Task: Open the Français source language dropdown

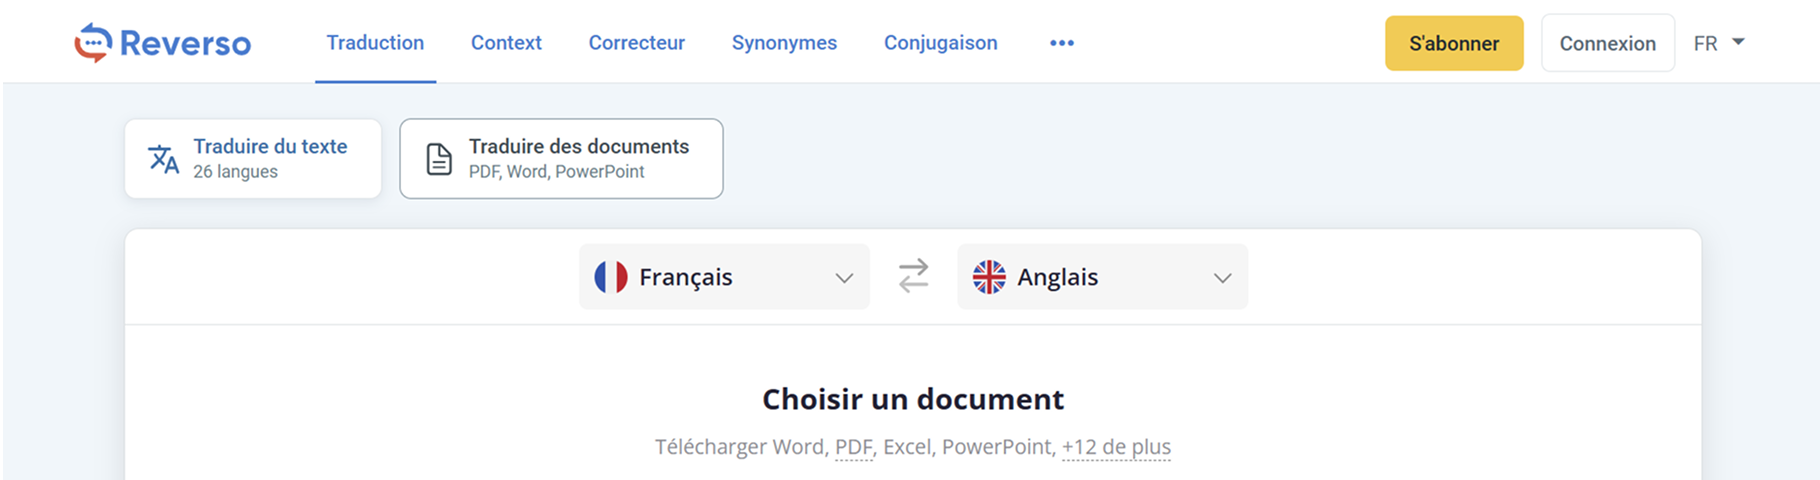Action: pos(724,277)
